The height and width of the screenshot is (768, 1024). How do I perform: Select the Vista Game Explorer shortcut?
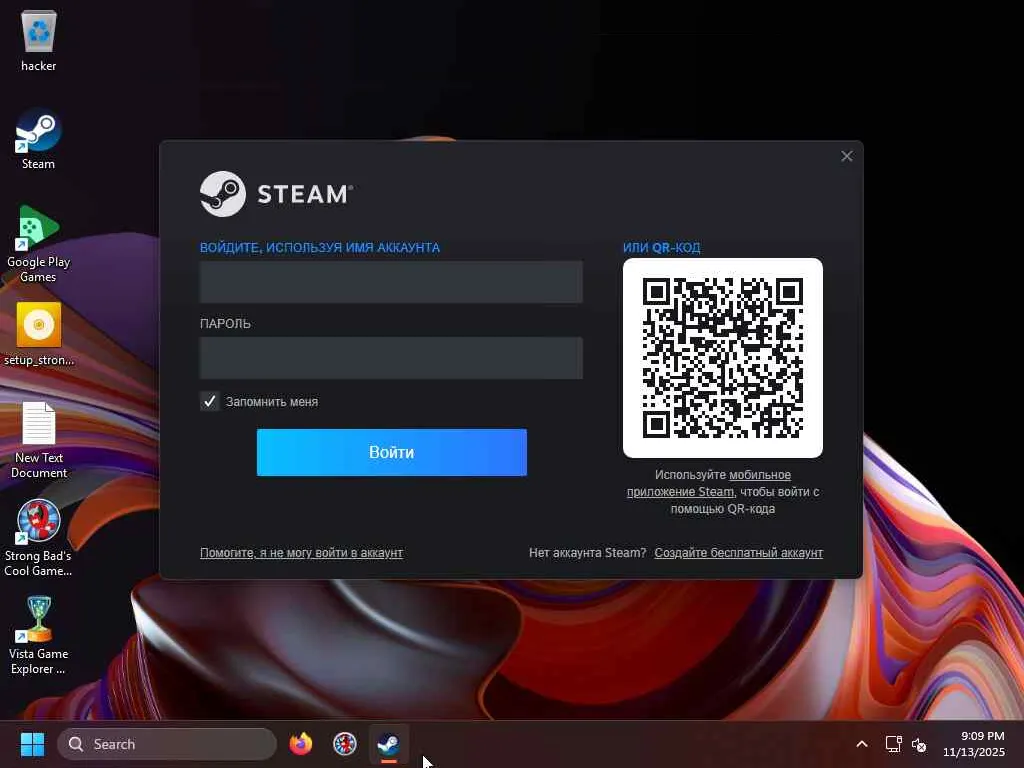click(39, 635)
